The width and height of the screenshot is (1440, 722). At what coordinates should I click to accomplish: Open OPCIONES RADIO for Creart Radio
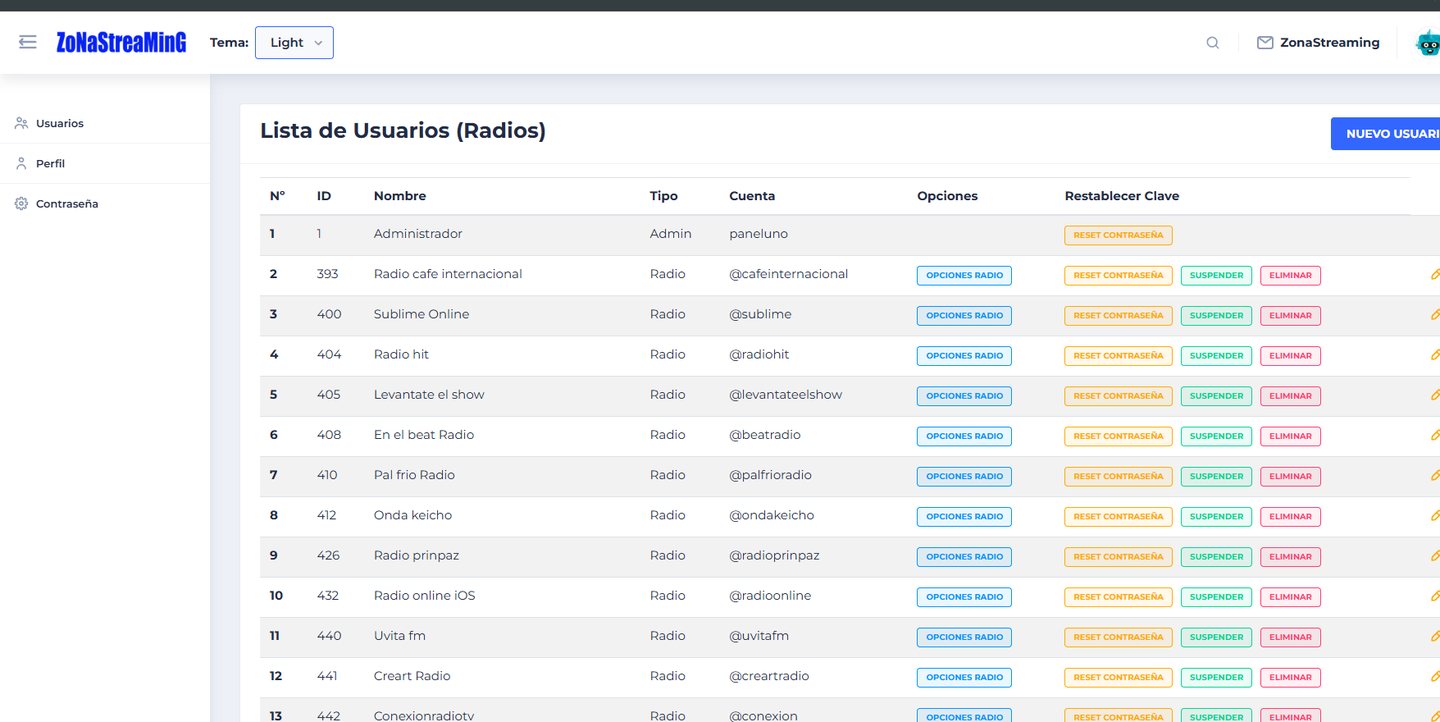coord(964,677)
